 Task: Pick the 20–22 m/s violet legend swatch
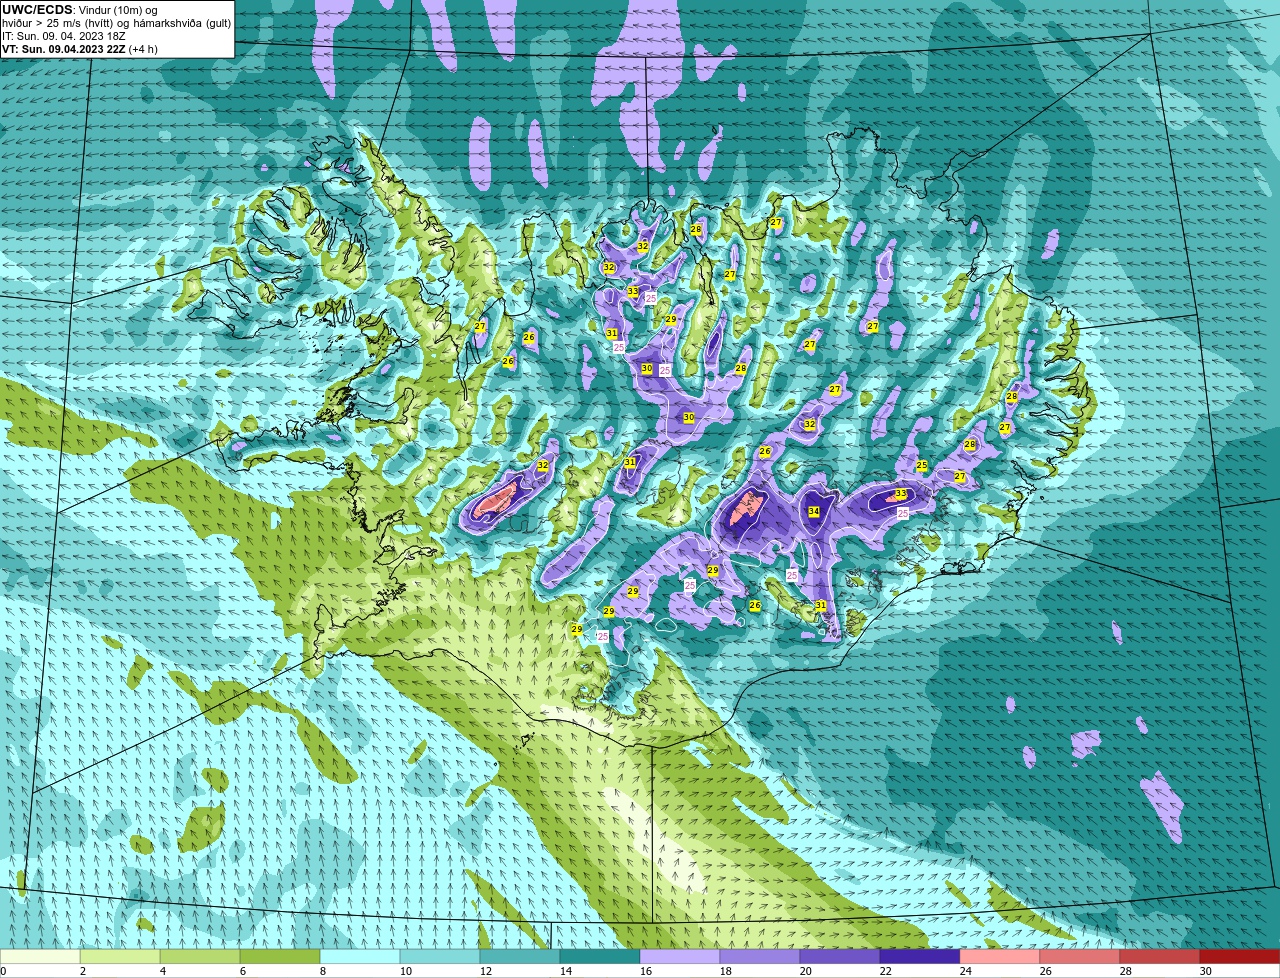click(x=840, y=957)
